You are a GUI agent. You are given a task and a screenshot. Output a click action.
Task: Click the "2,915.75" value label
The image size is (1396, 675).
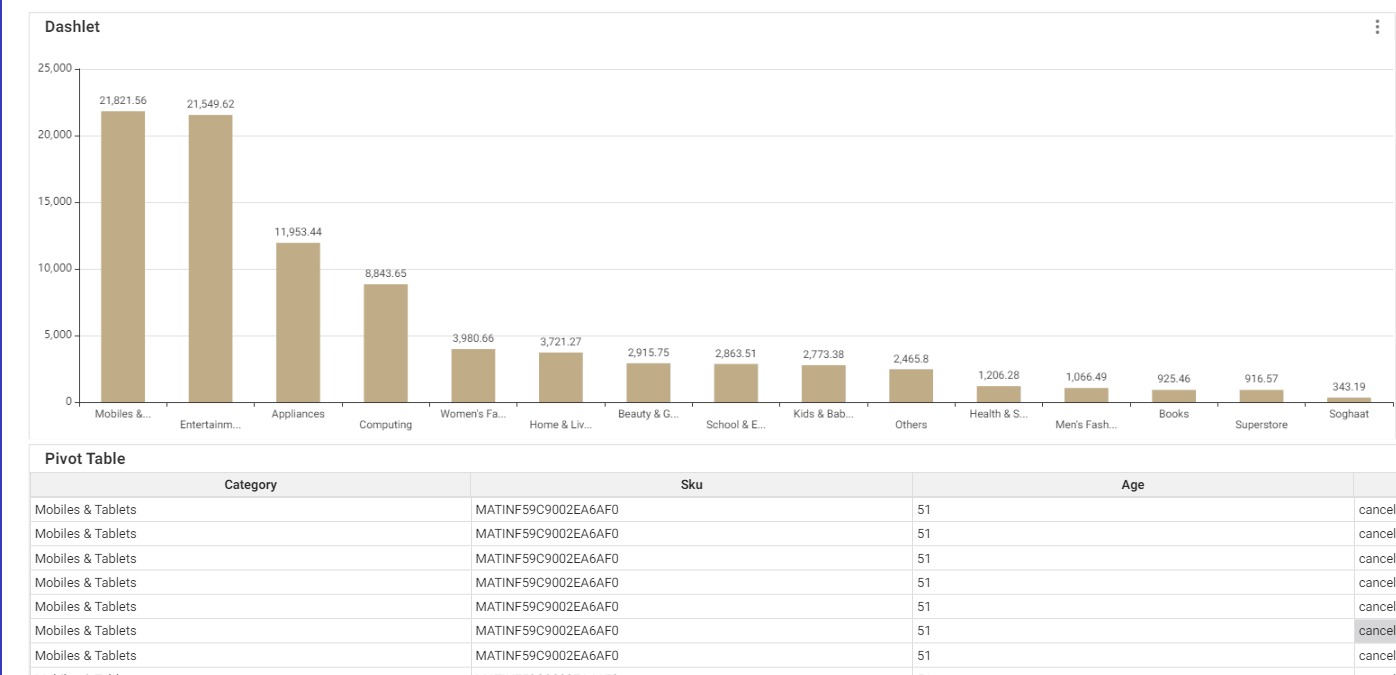pos(649,353)
